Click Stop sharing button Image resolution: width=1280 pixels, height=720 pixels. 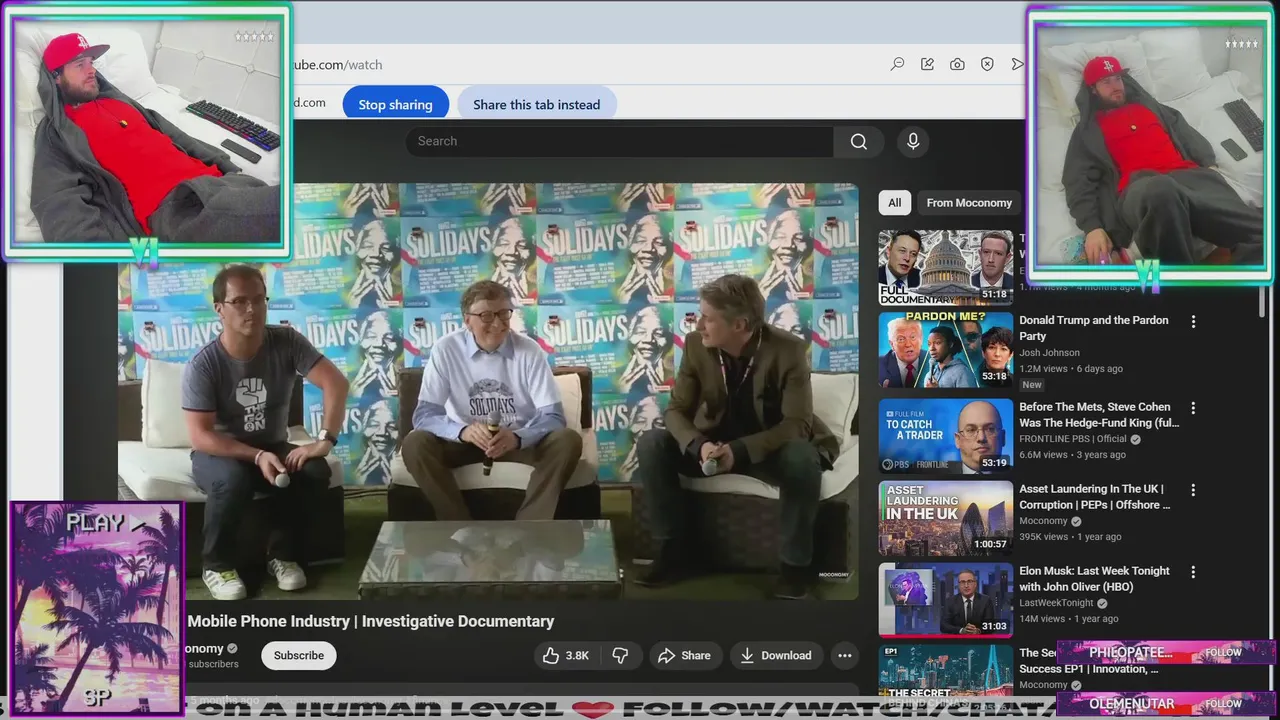pyautogui.click(x=395, y=104)
